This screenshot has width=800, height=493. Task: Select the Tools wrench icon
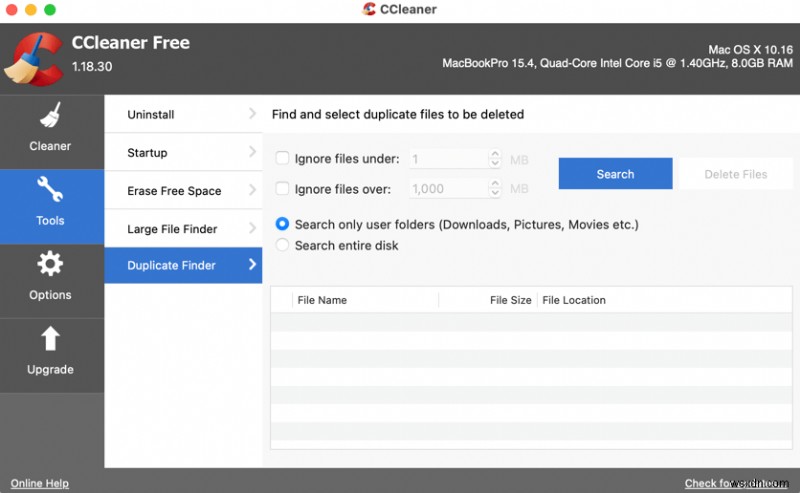coord(50,189)
